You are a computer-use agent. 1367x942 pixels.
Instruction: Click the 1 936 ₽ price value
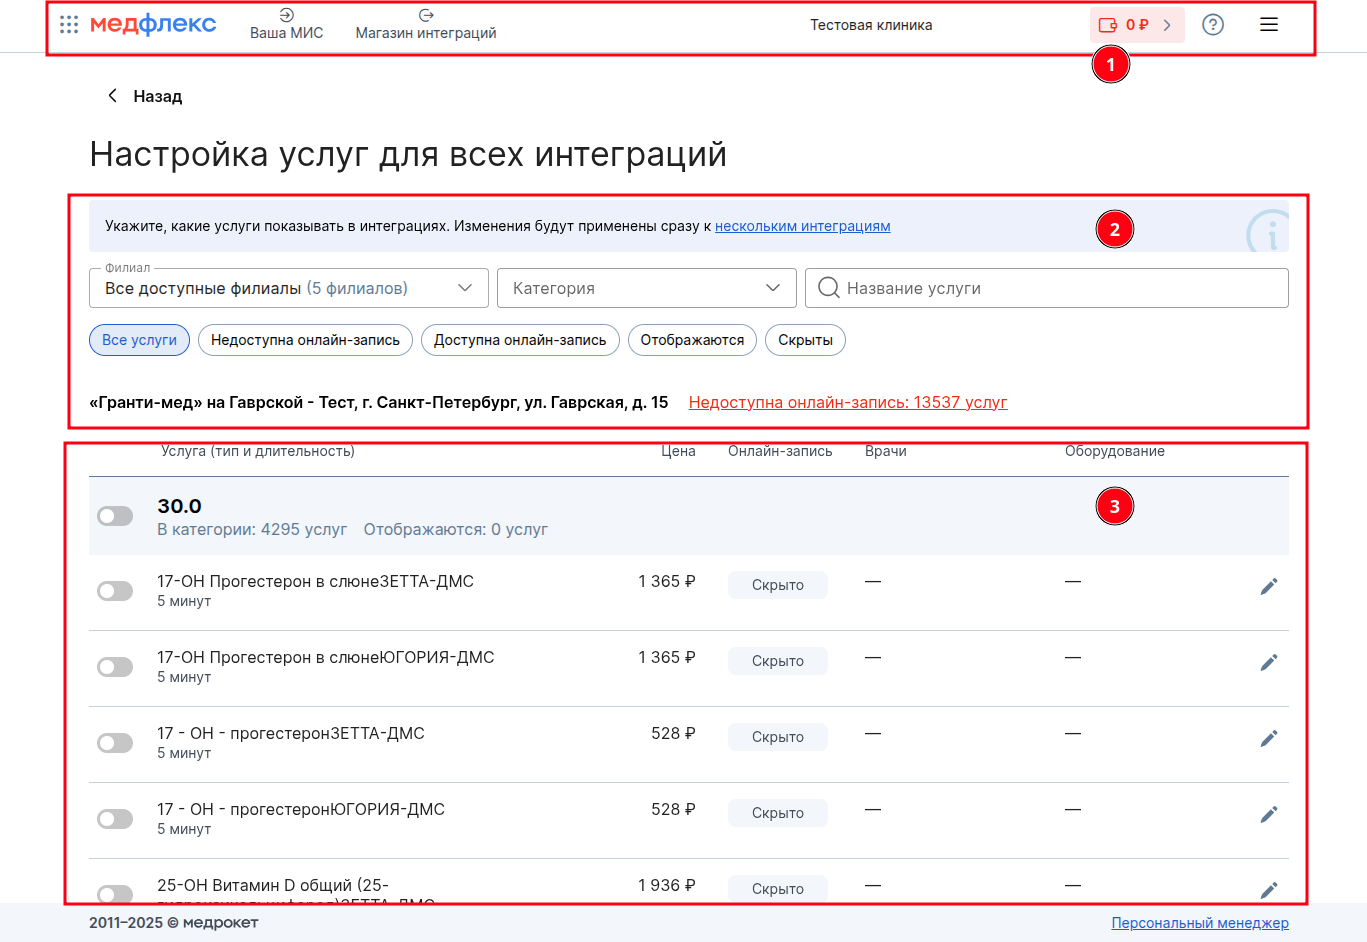(x=667, y=885)
